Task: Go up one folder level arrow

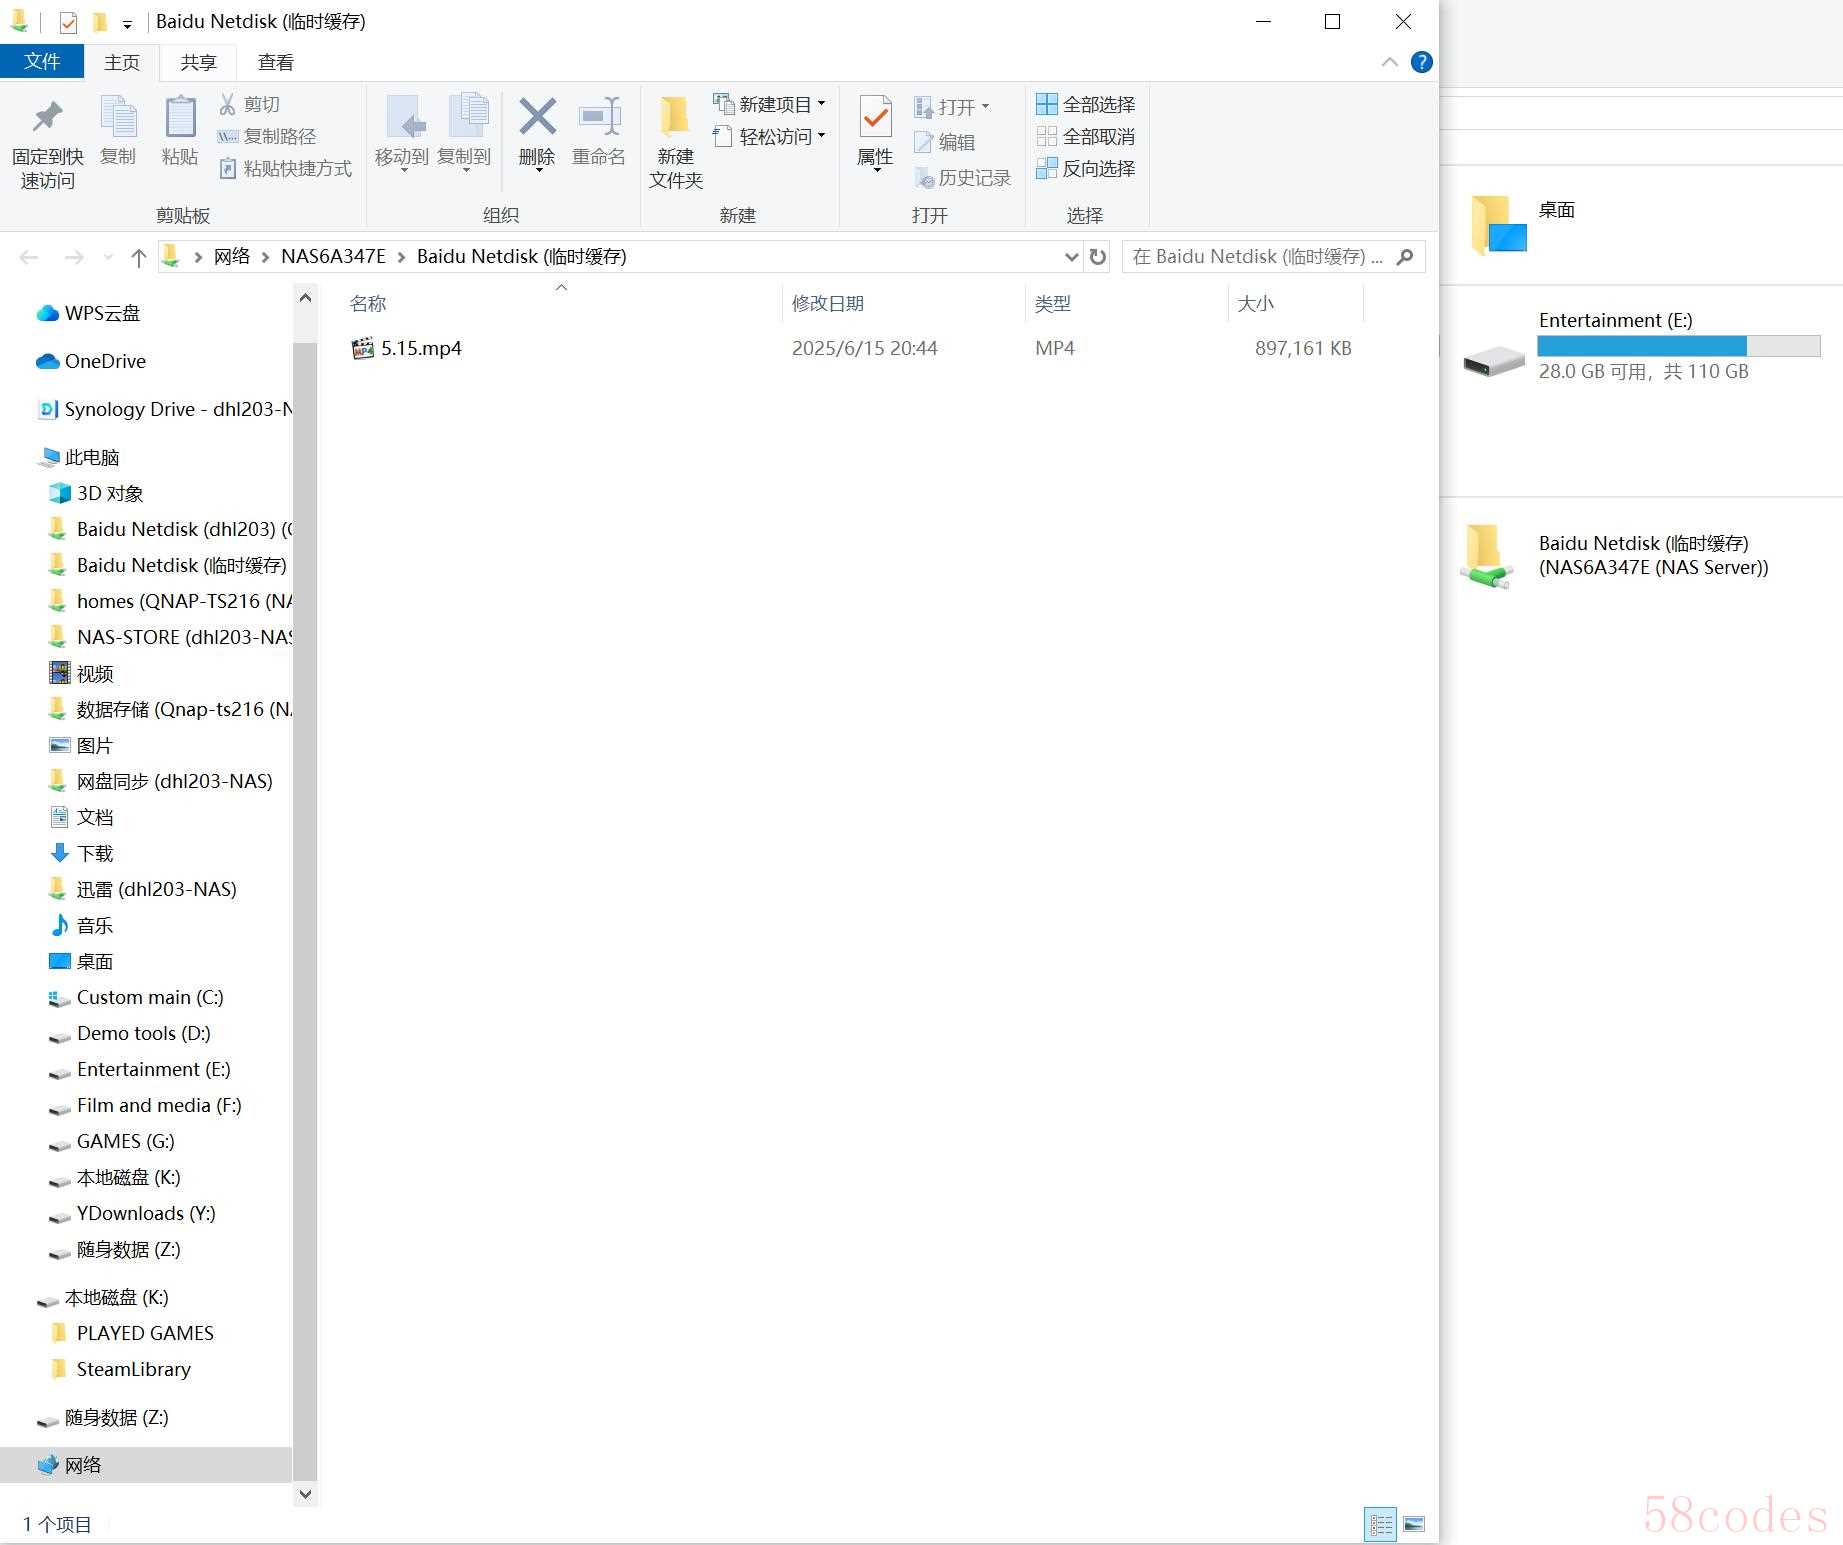Action: point(139,258)
